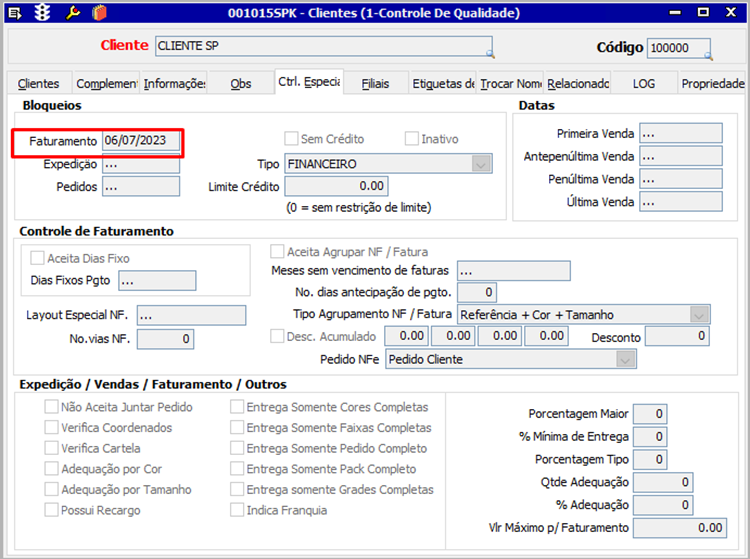Check Entrega Somente Faixas Completas

coord(237,427)
